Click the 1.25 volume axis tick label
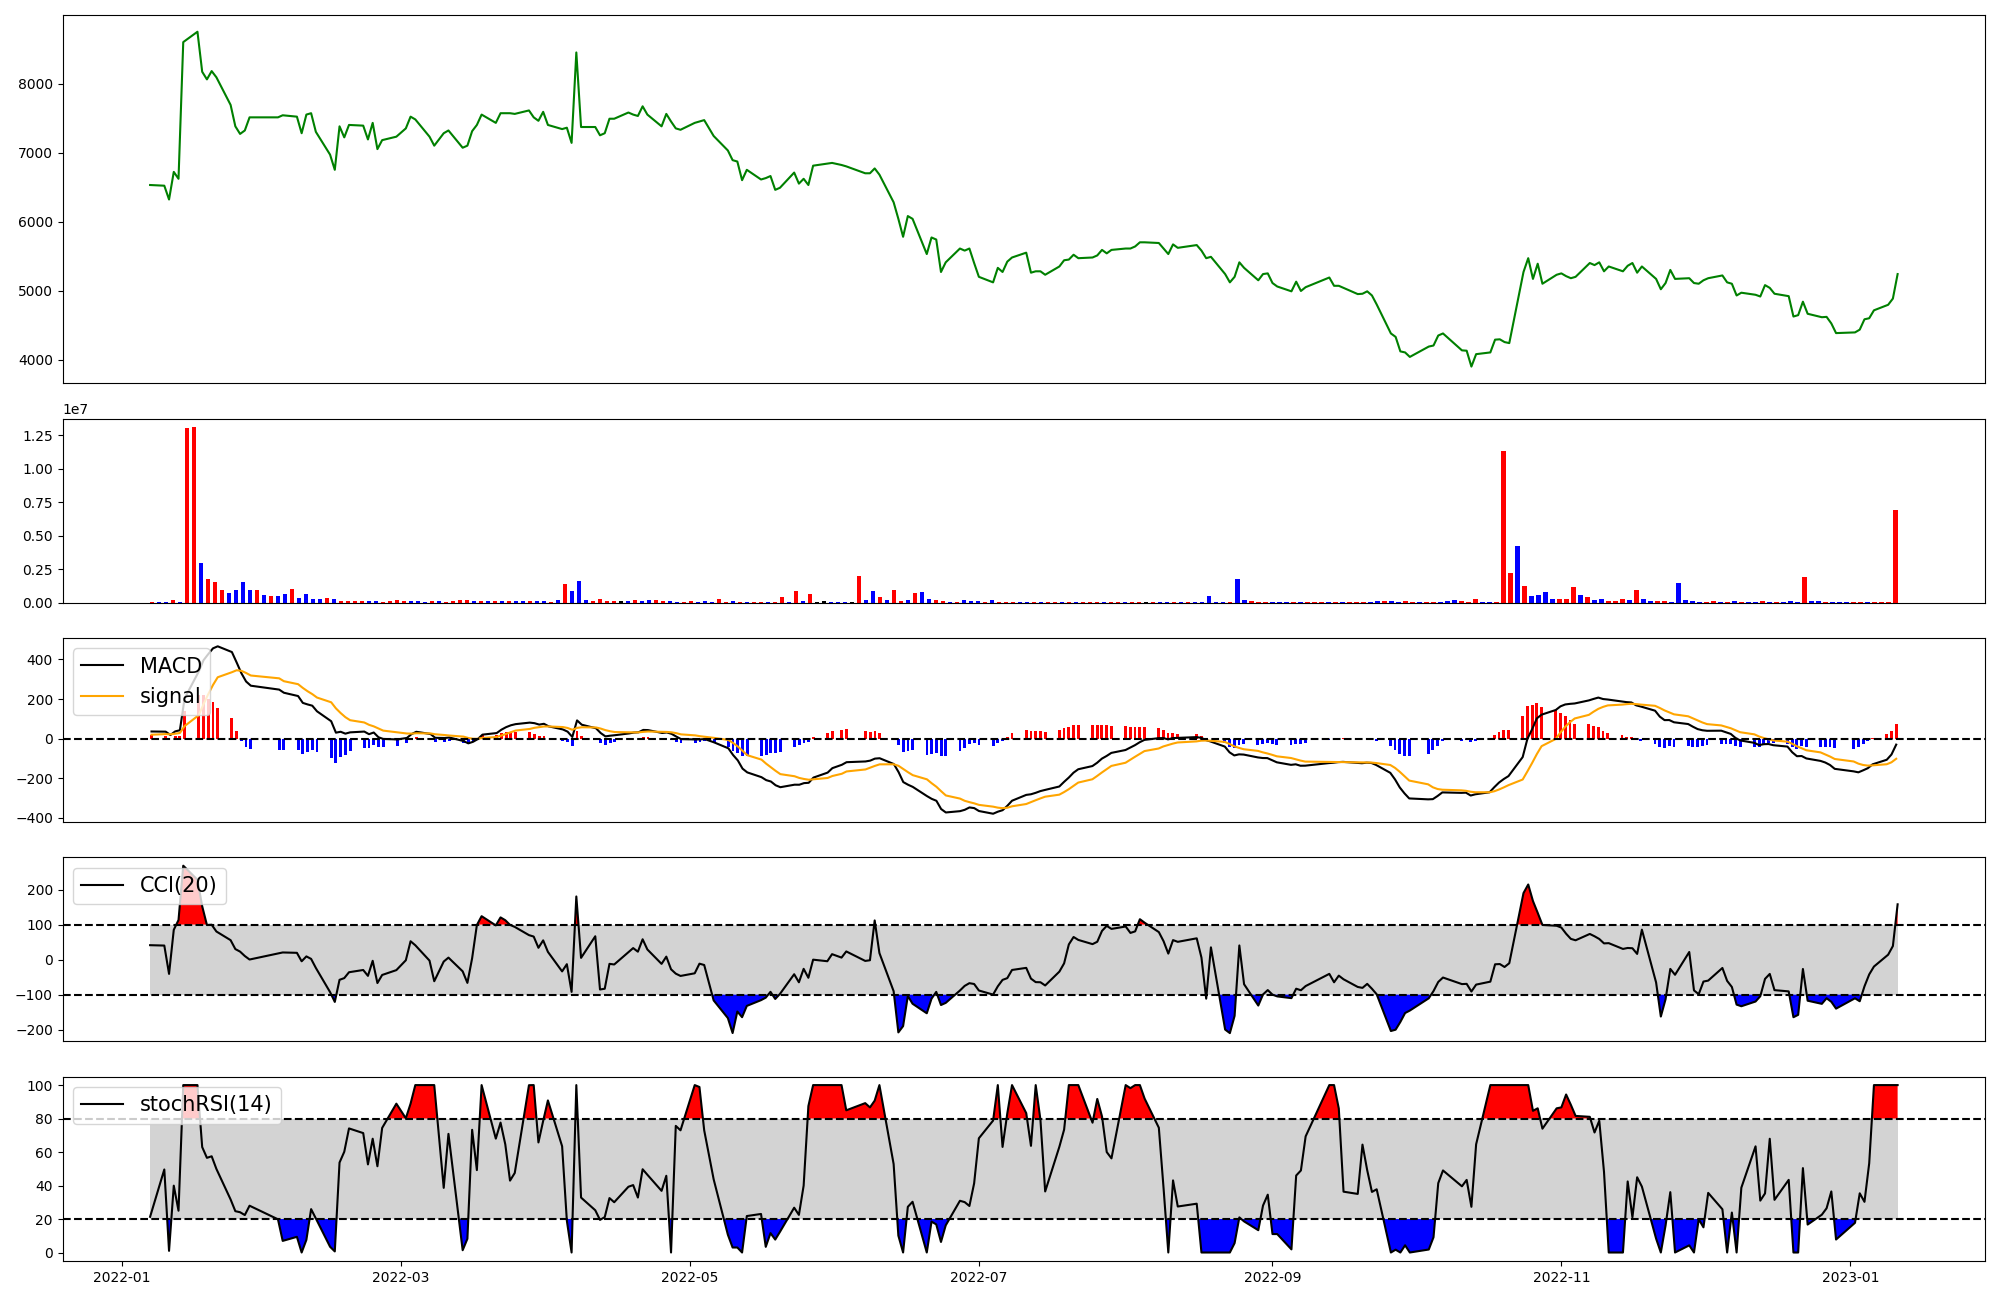This screenshot has height=1300, width=2000. click(x=37, y=435)
